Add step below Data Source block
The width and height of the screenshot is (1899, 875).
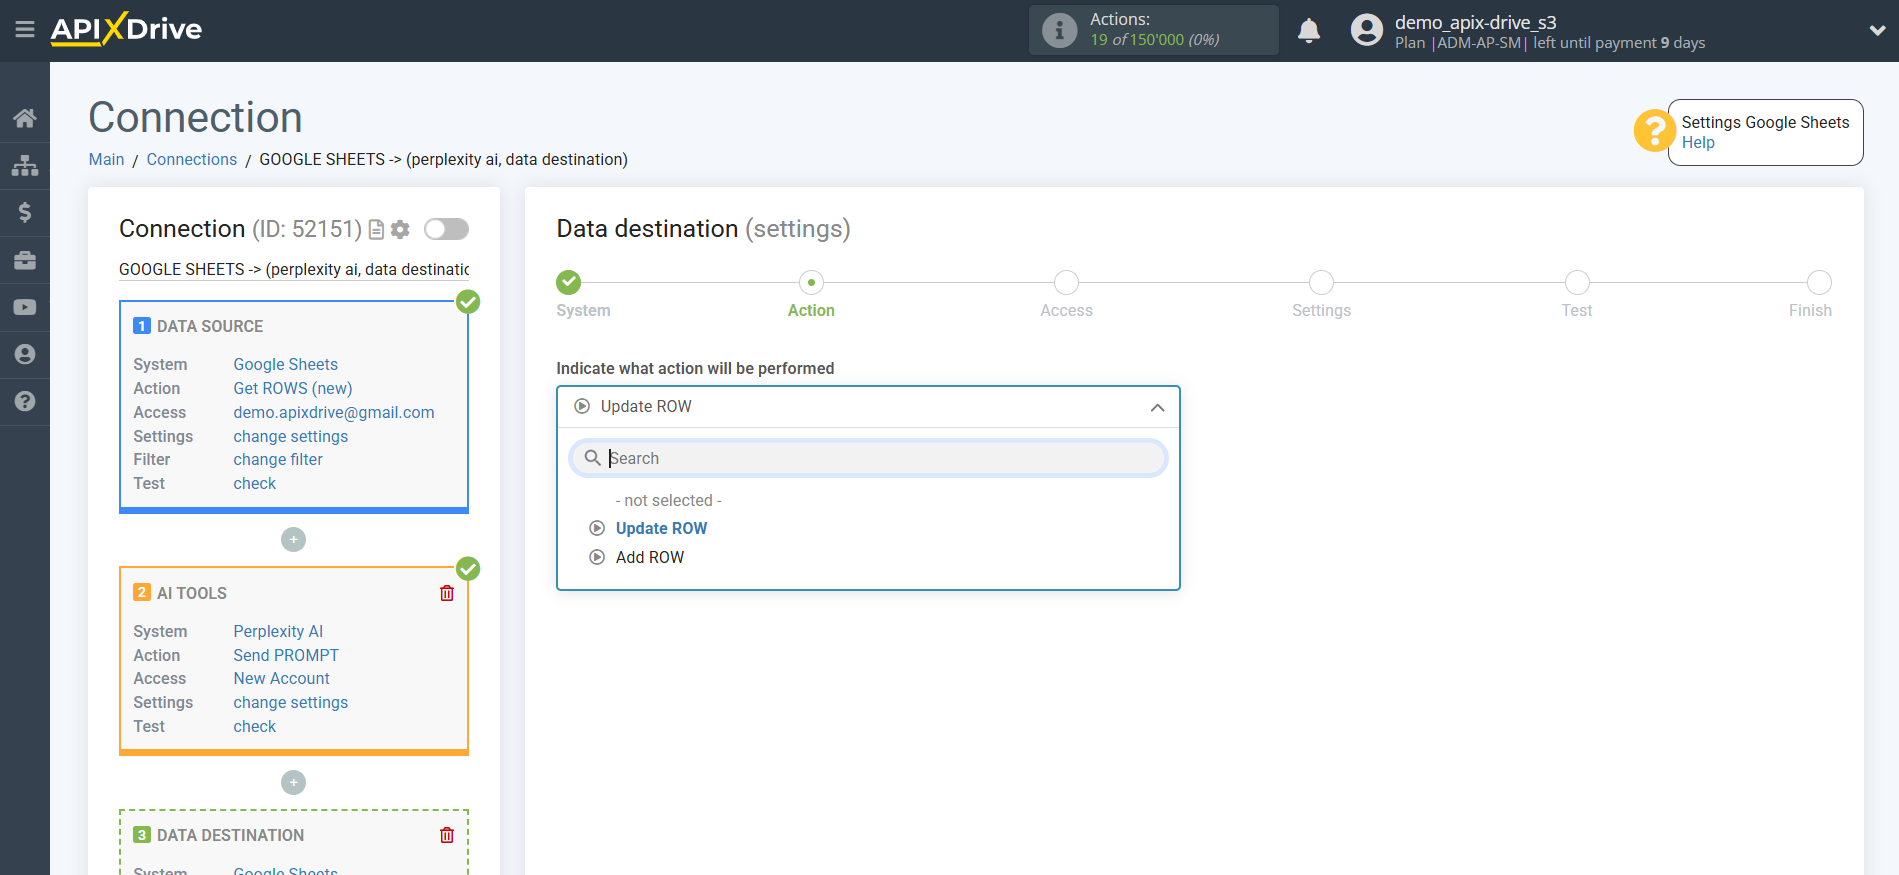(x=293, y=540)
